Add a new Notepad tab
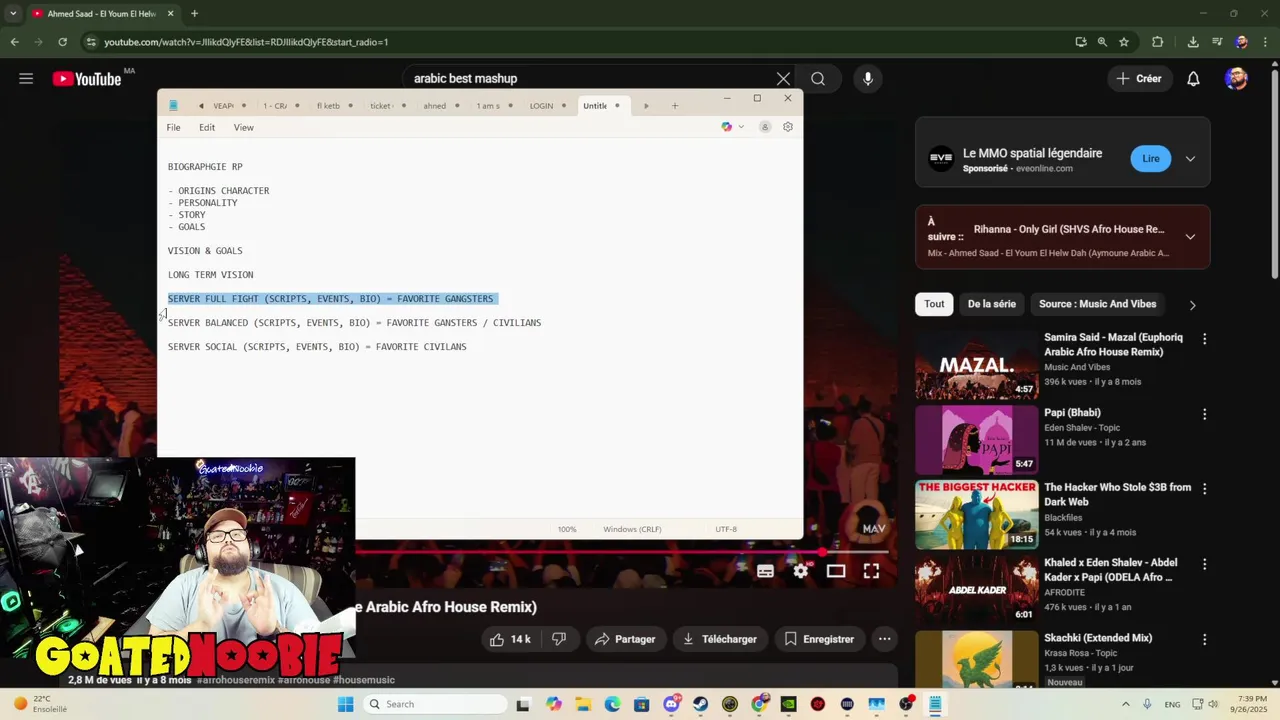Image resolution: width=1280 pixels, height=720 pixels. pos(675,105)
